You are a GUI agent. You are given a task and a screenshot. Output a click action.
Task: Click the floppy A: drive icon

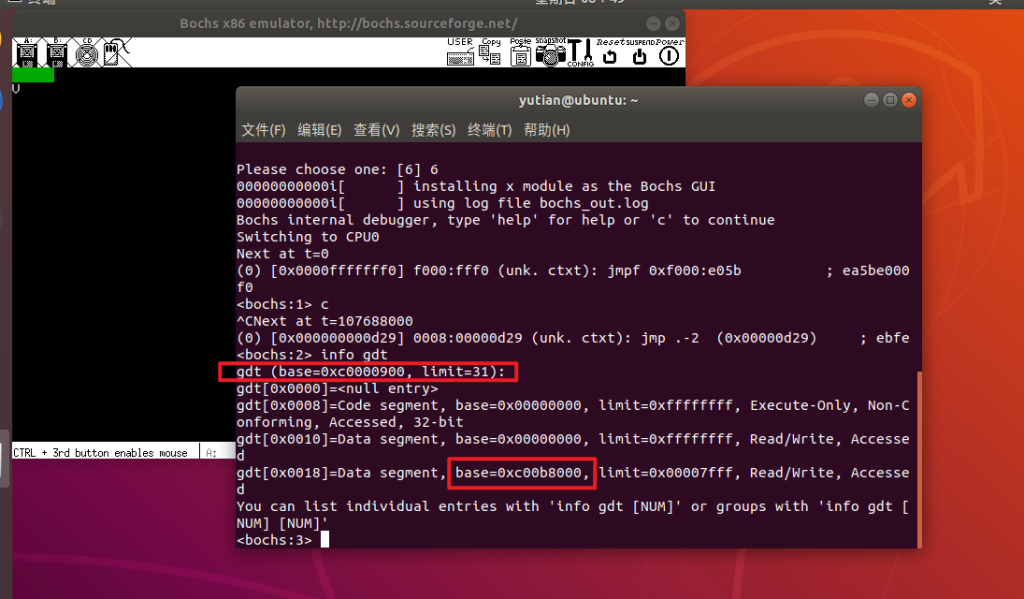pyautogui.click(x=25, y=51)
